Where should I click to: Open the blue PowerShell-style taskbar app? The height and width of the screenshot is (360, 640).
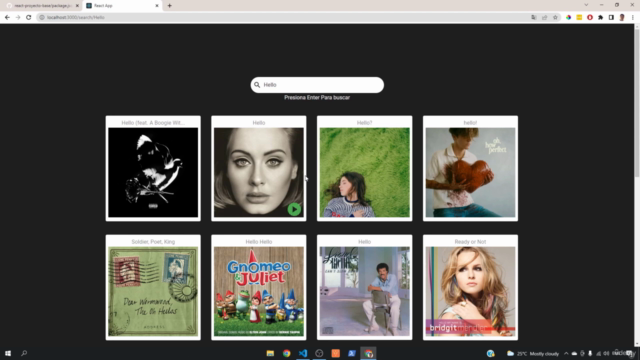352,353
